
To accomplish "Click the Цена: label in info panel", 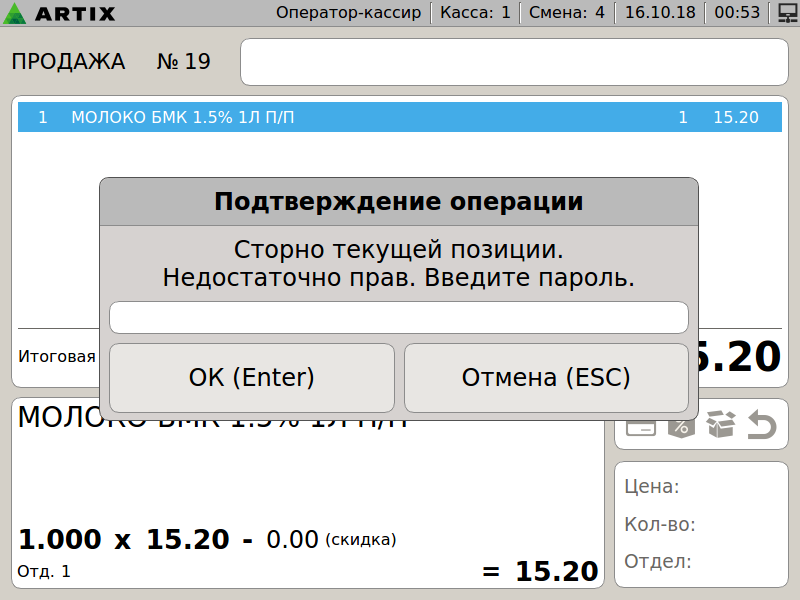I will 652,487.
